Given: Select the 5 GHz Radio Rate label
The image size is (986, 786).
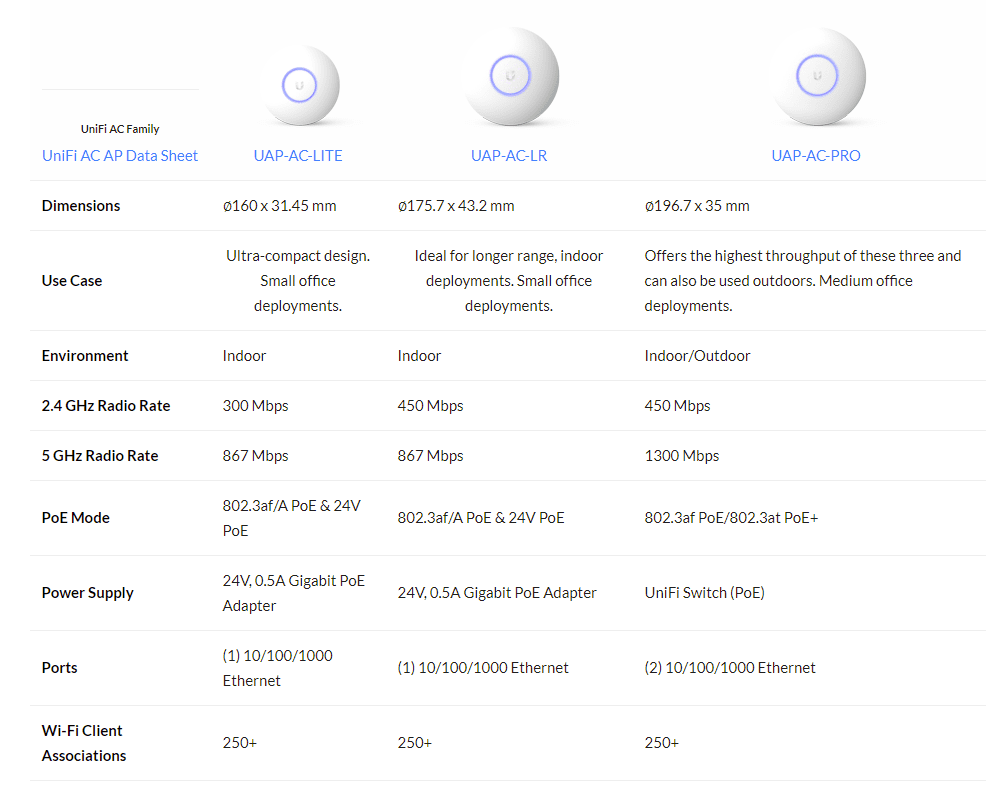Looking at the screenshot, I should (100, 456).
